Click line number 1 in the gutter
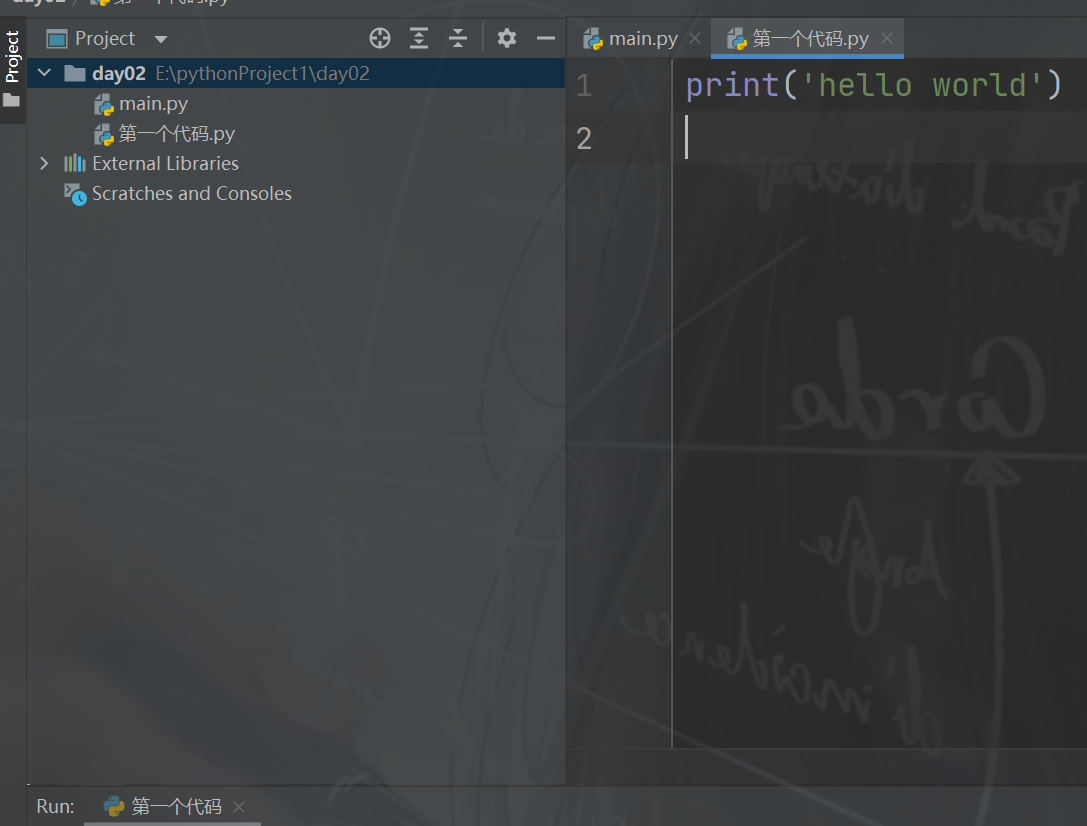Image resolution: width=1087 pixels, height=826 pixels. click(584, 86)
